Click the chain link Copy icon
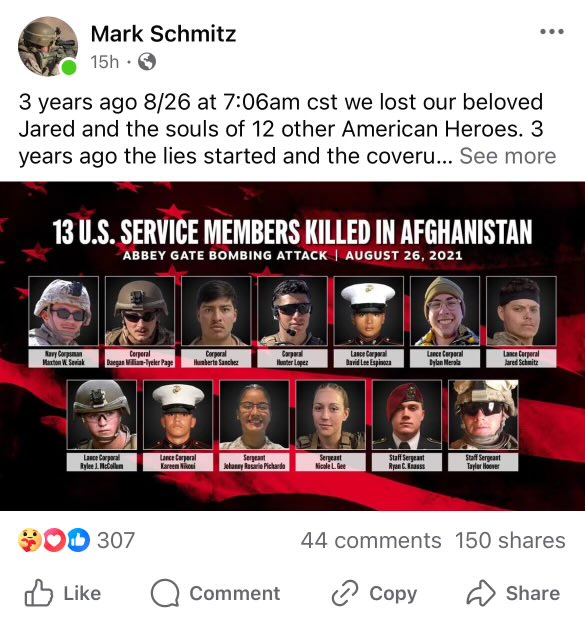This screenshot has width=585, height=617. (x=345, y=593)
